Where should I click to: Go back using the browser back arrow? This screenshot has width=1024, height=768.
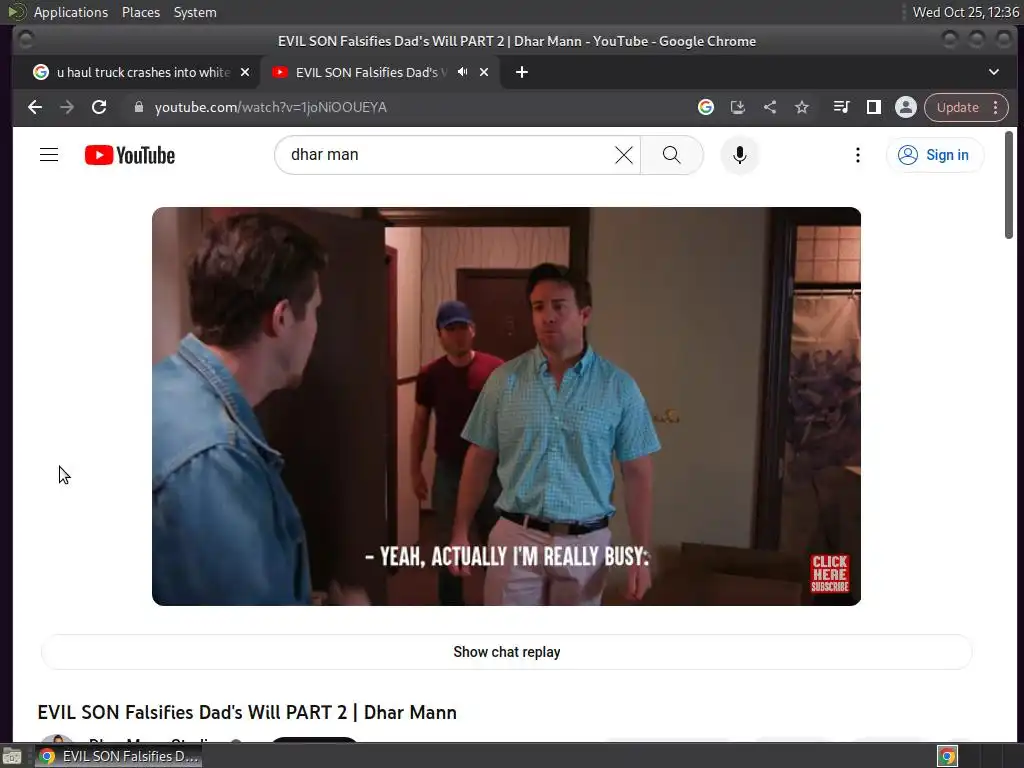pyautogui.click(x=35, y=107)
